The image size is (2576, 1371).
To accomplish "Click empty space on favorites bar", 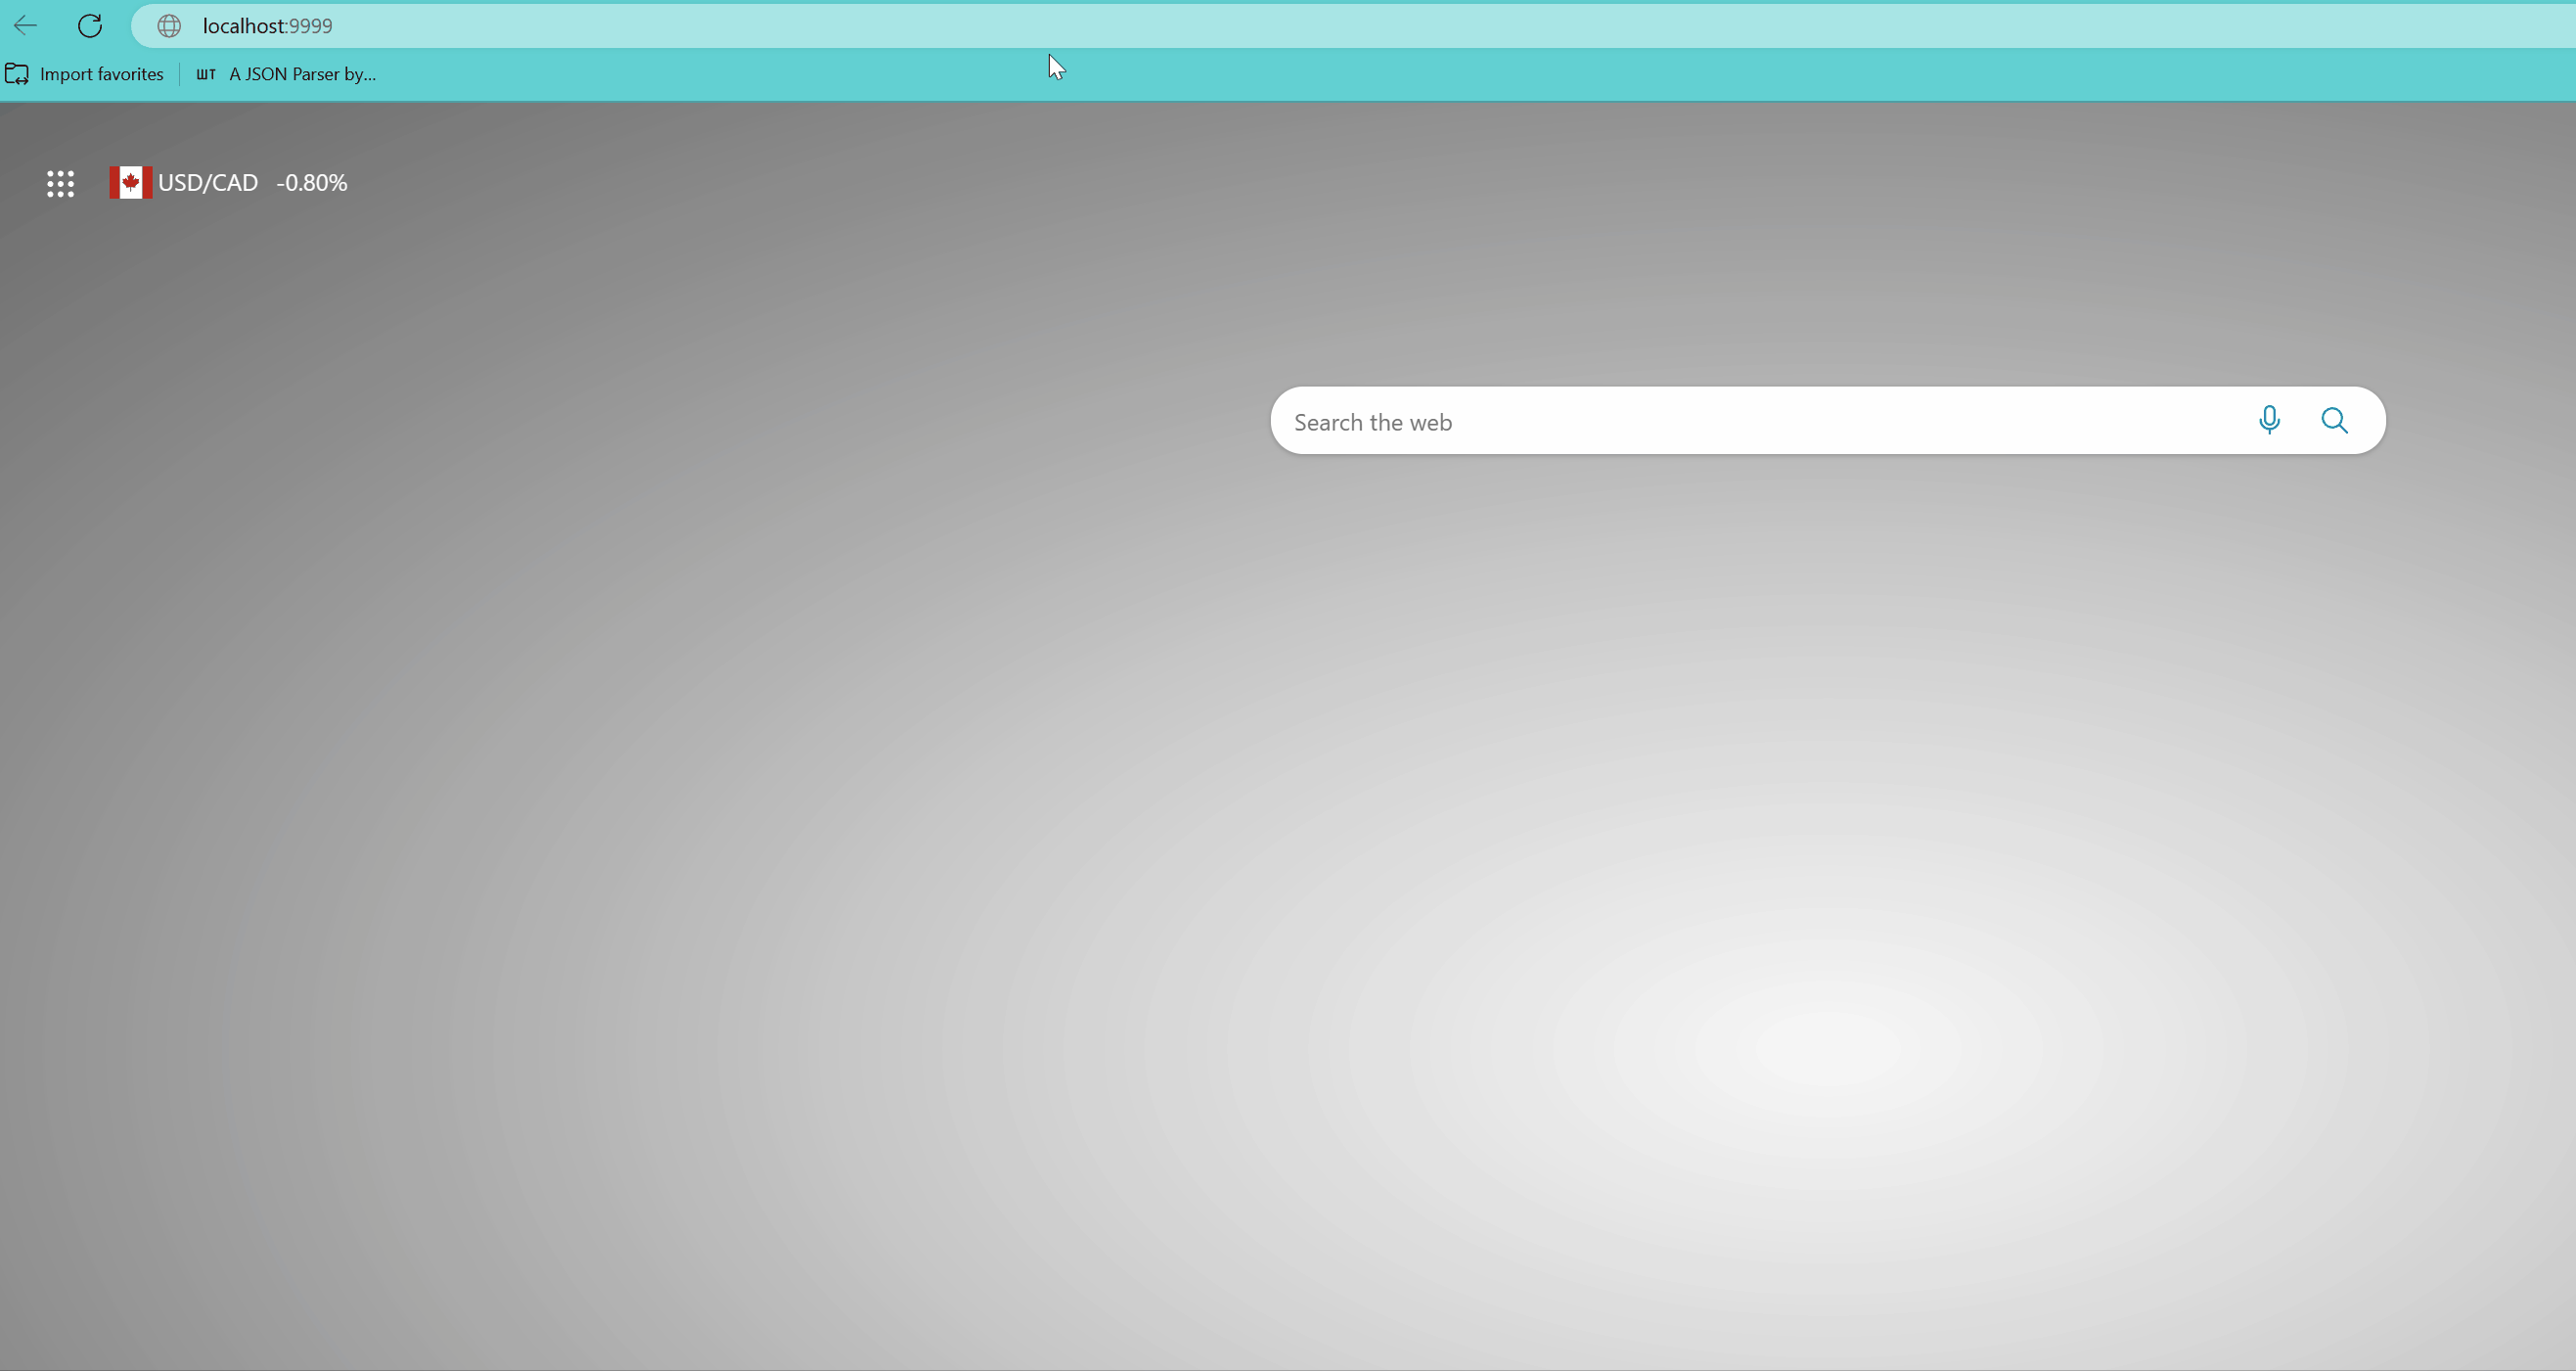I will pos(1500,74).
